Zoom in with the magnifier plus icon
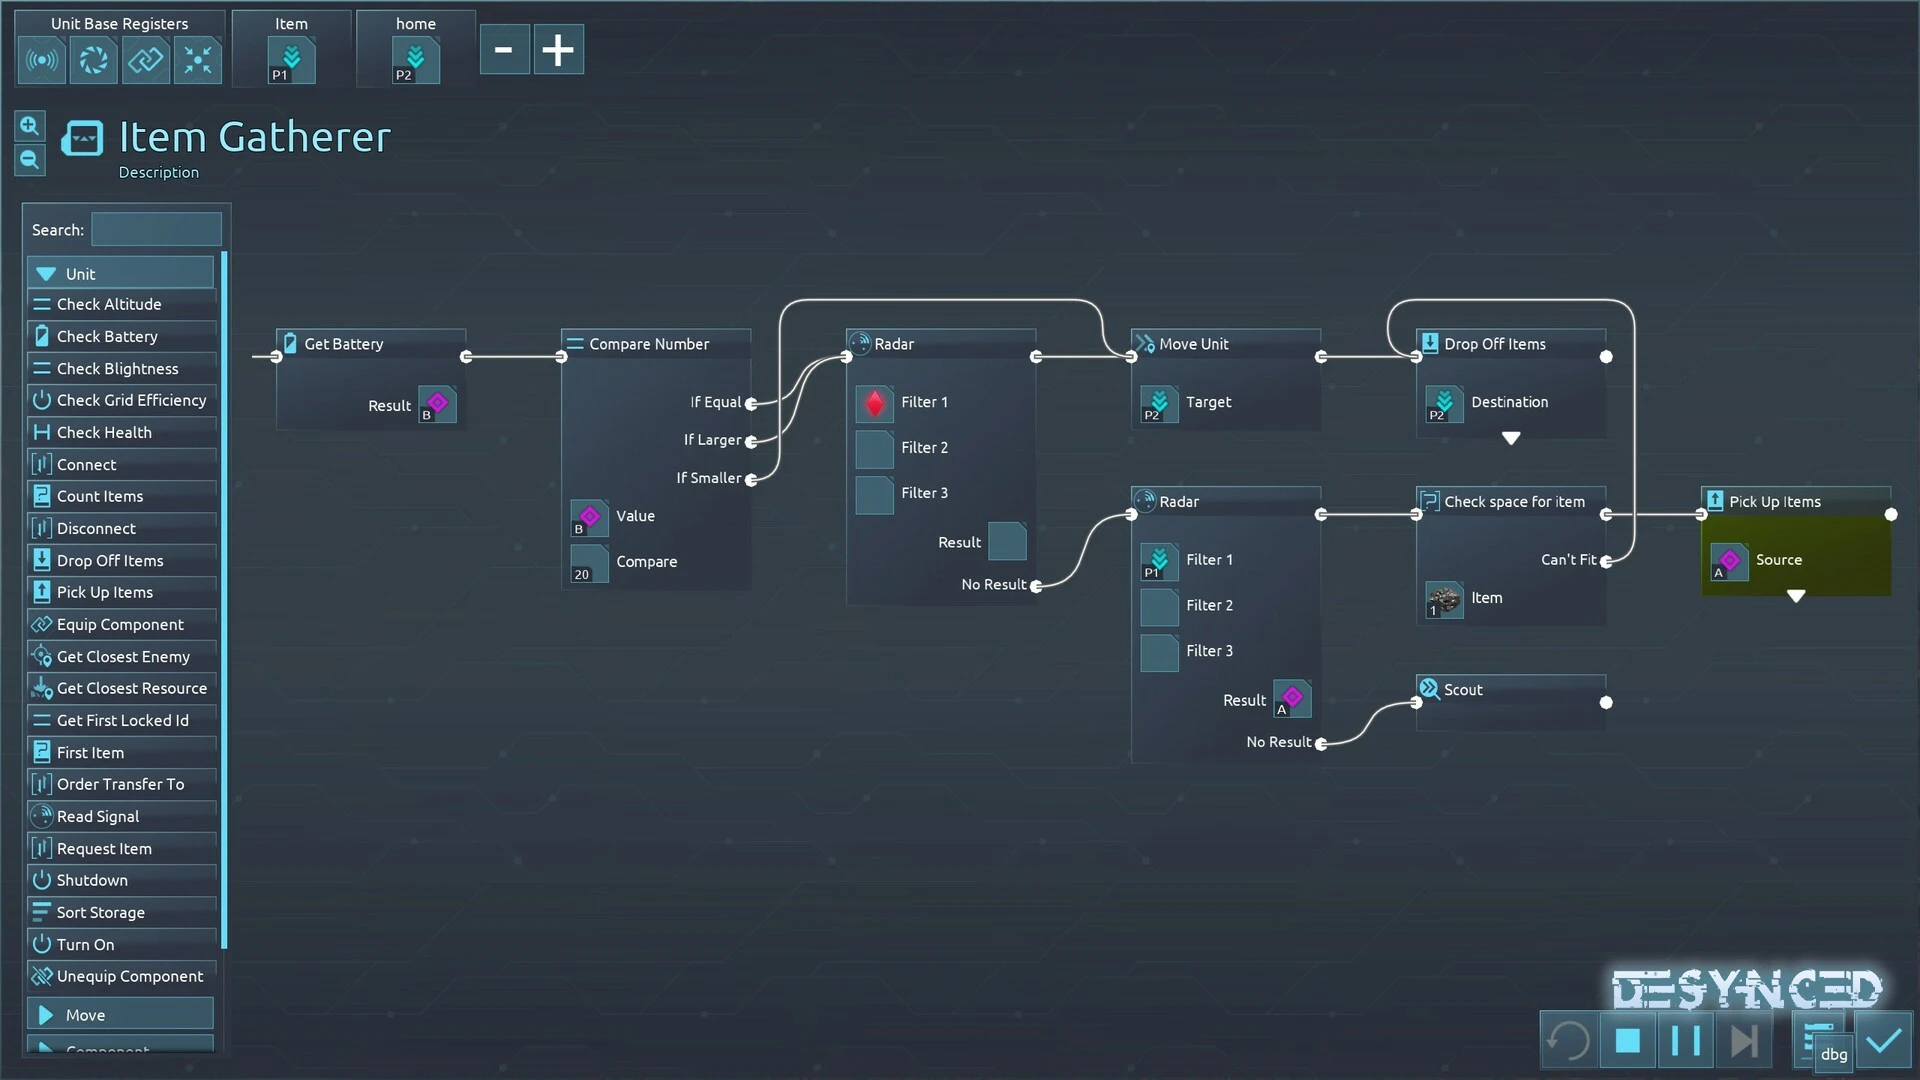Image resolution: width=1920 pixels, height=1080 pixels. pos(30,126)
